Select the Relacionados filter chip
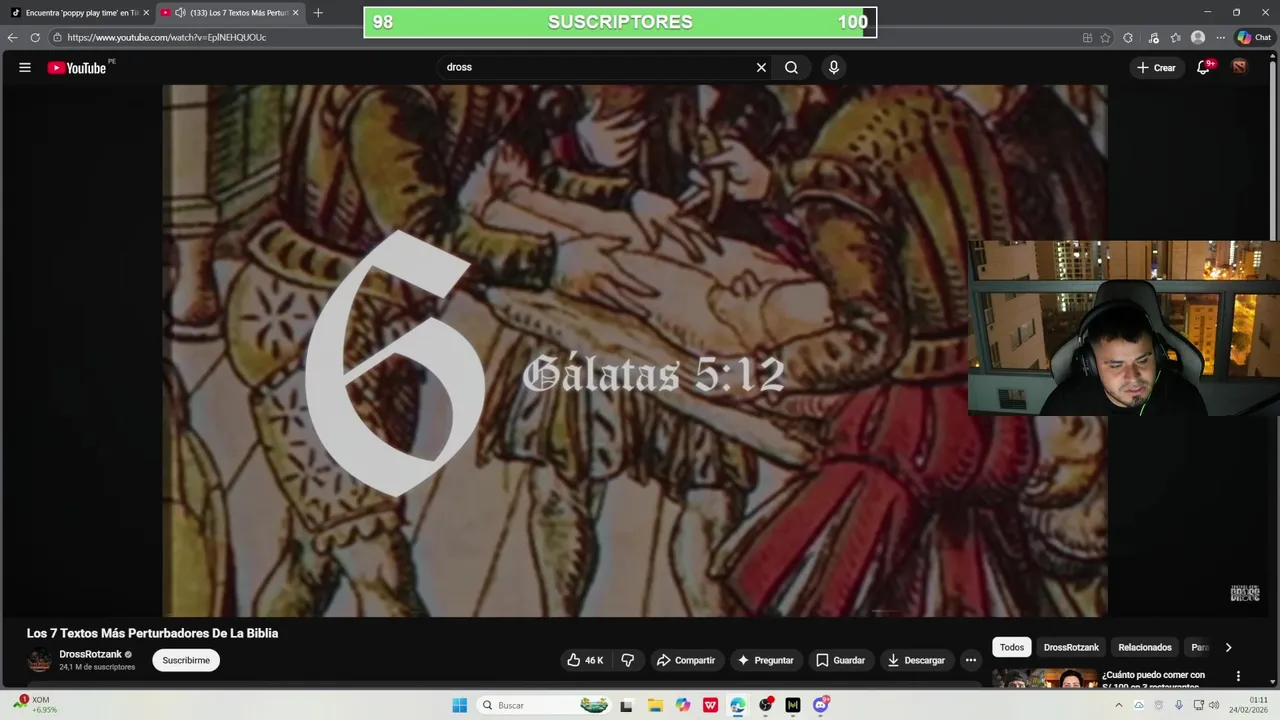This screenshot has width=1280, height=720. click(1145, 647)
